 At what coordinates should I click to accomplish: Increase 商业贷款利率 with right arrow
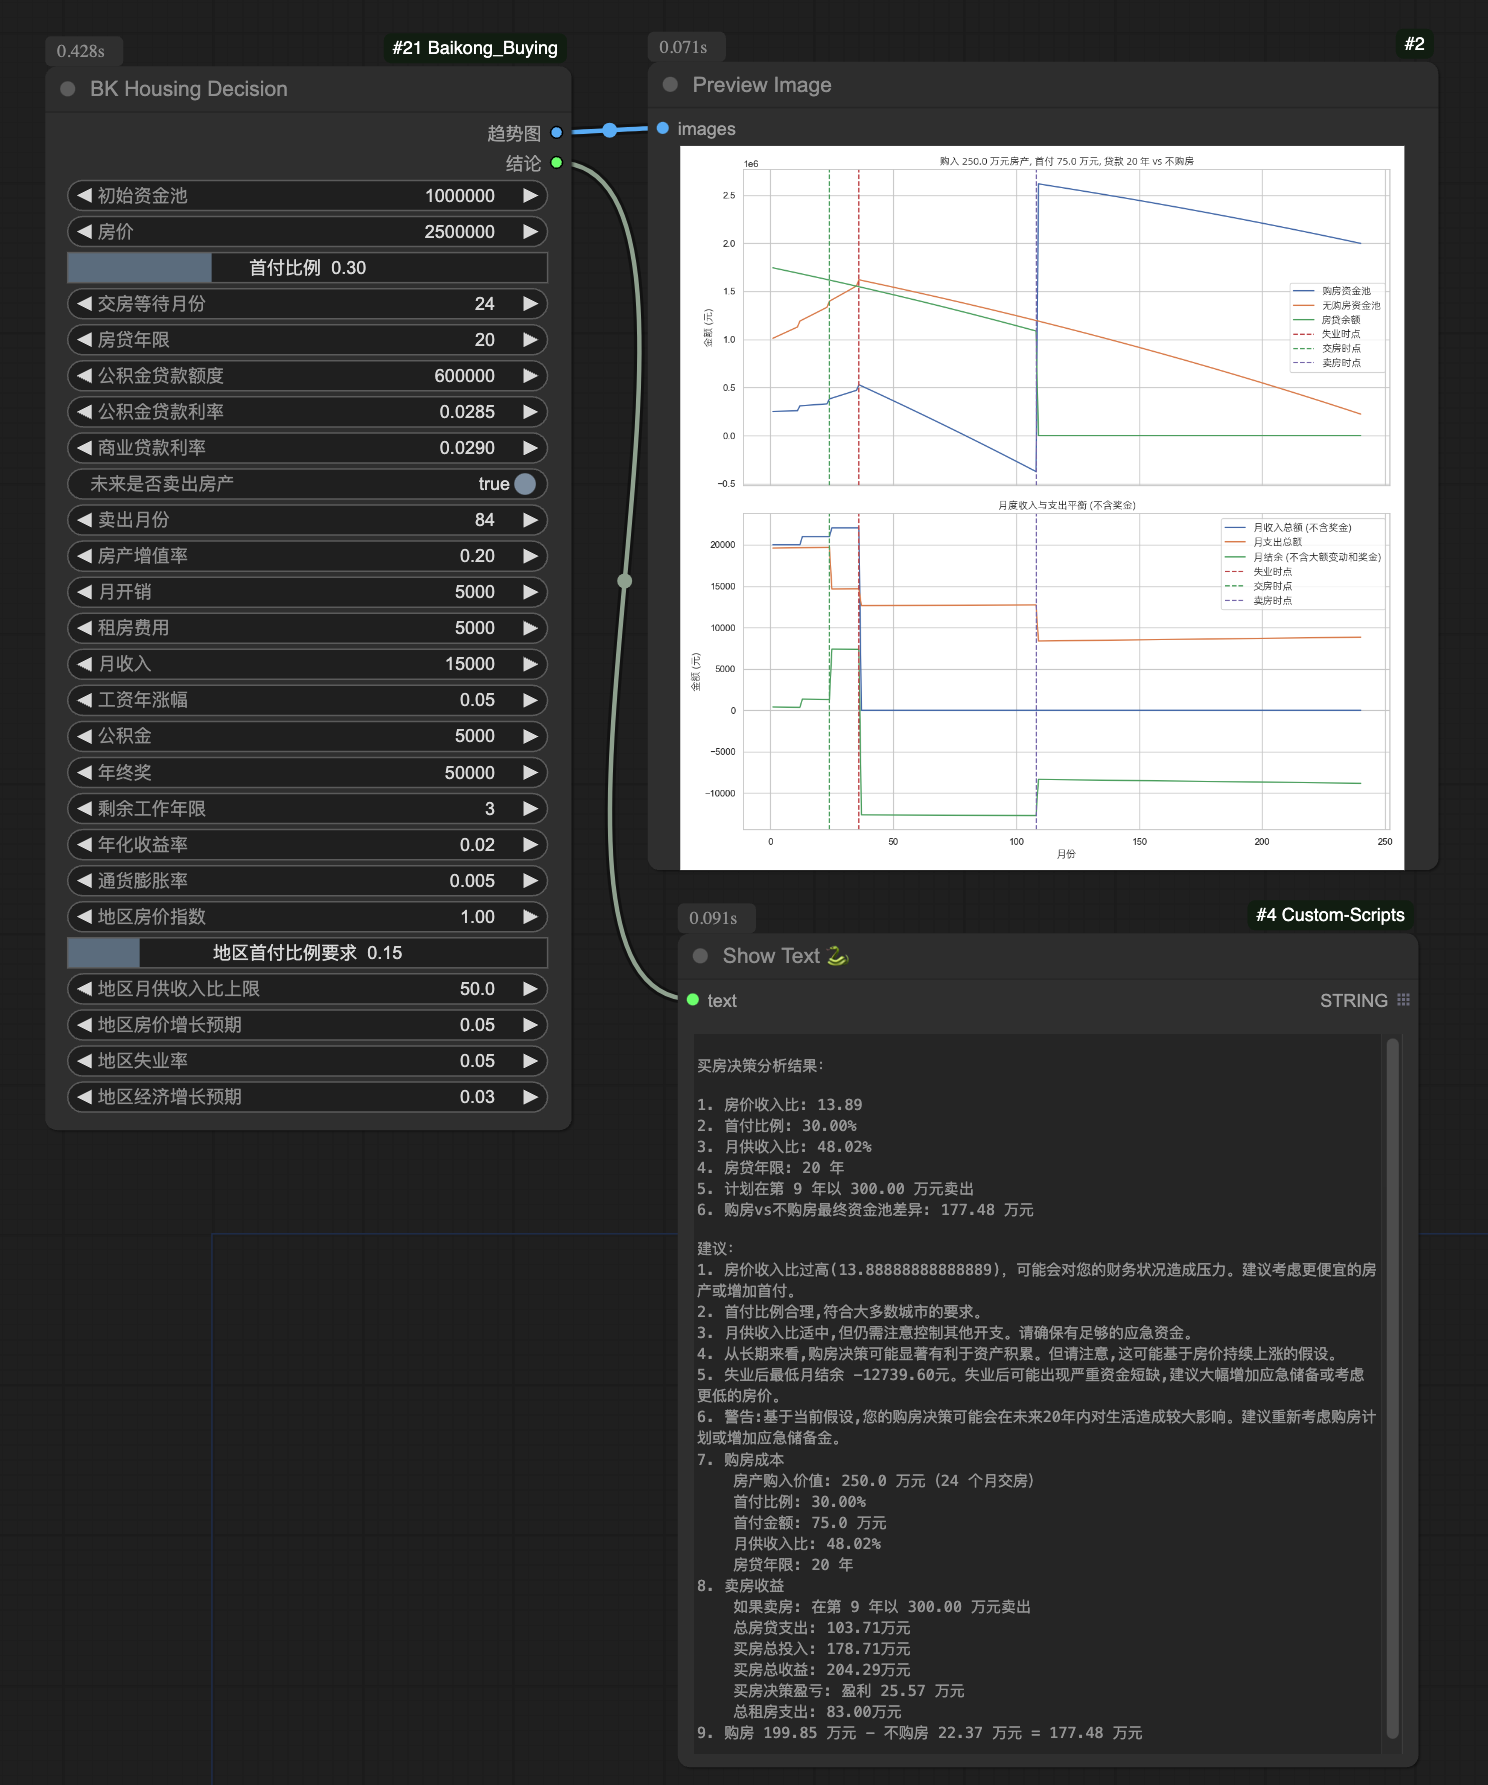tap(531, 448)
